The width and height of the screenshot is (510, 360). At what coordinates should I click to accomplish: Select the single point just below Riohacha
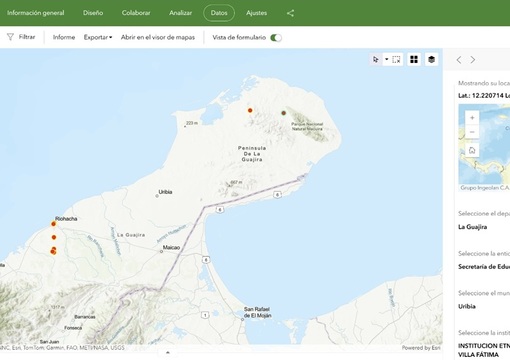54,237
